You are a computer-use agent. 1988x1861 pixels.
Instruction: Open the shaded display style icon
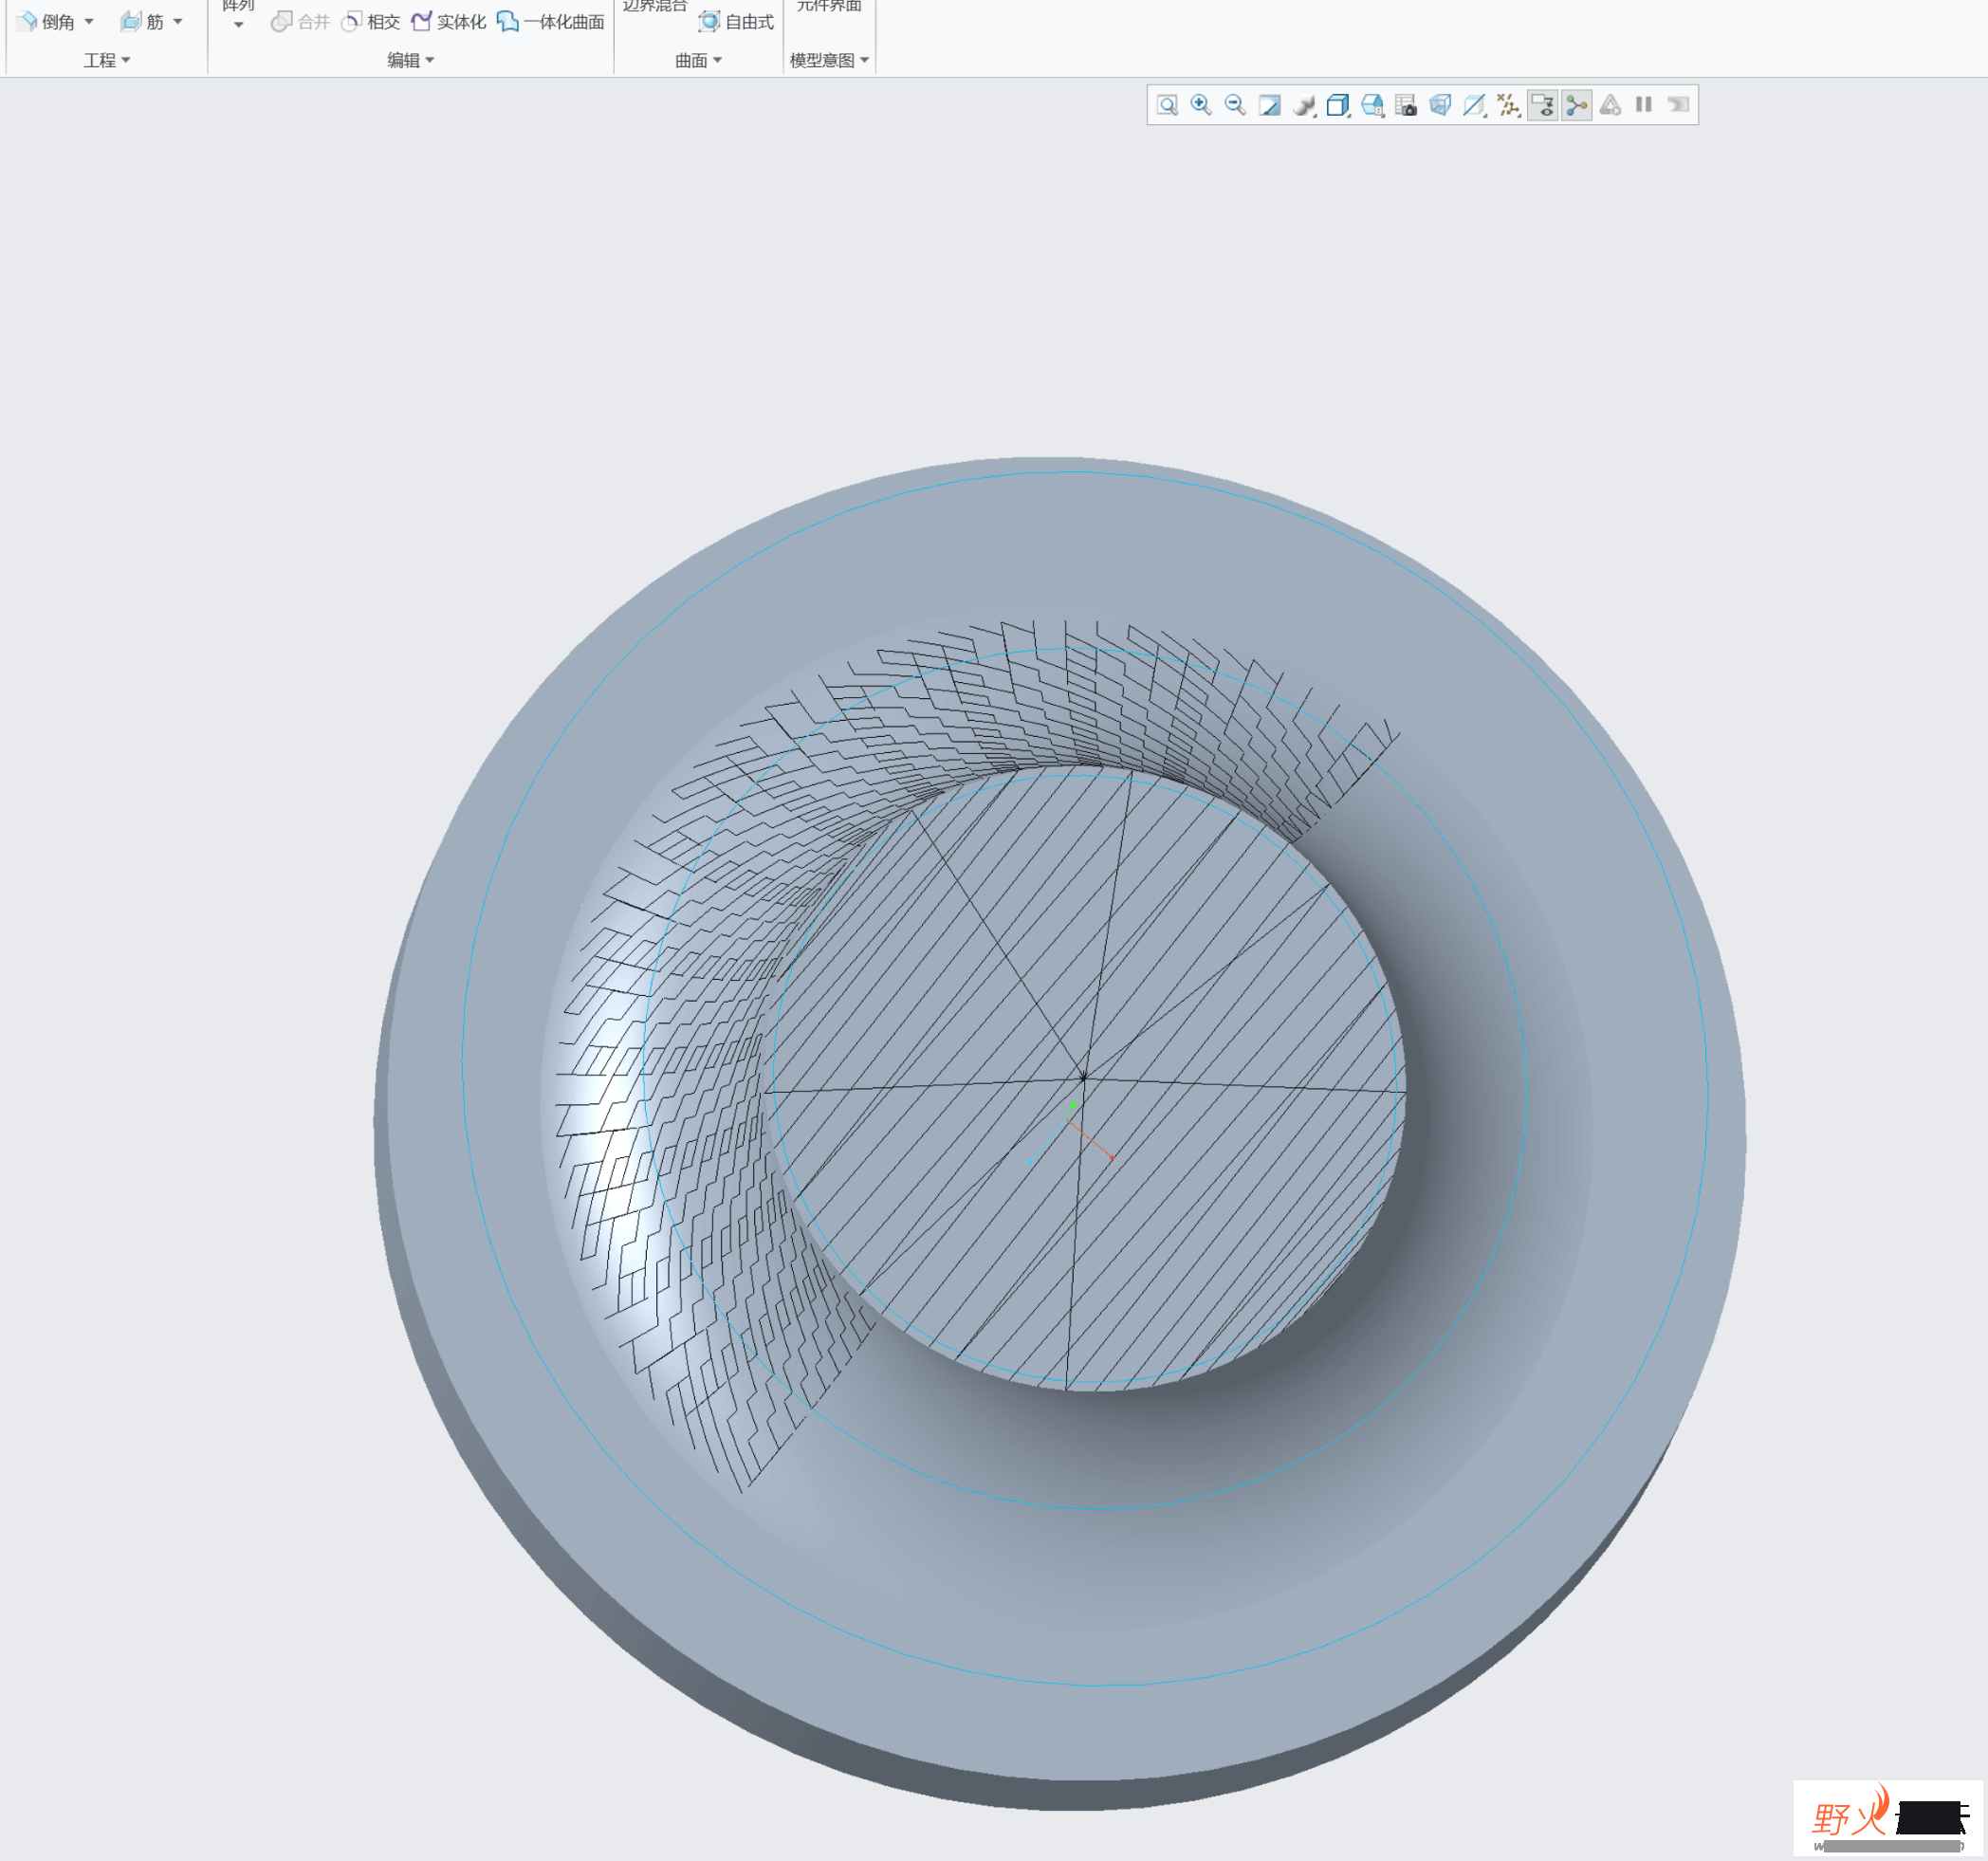1303,105
